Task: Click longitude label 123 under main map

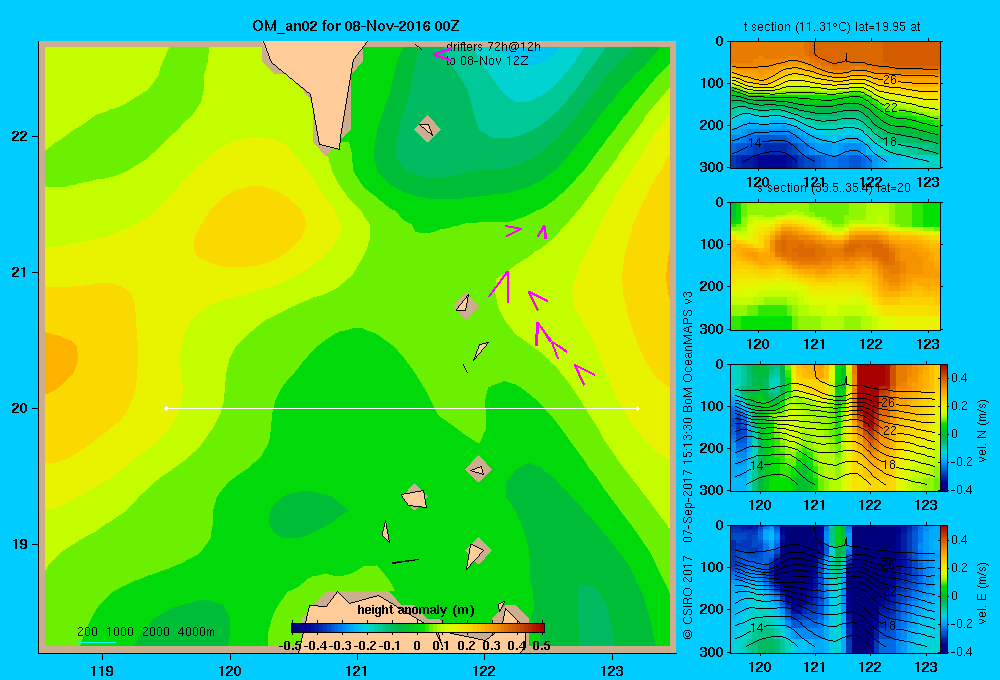Action: [612, 670]
